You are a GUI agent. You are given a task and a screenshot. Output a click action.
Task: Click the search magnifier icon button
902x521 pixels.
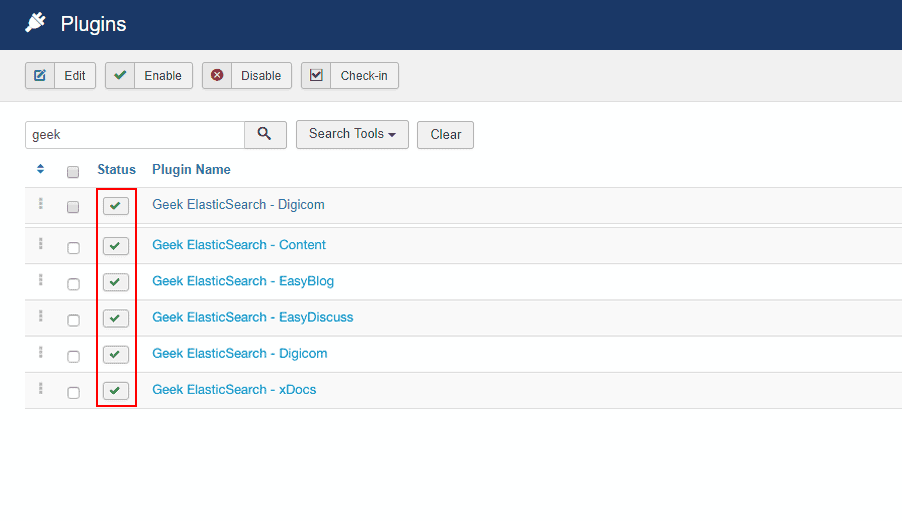[x=265, y=134]
